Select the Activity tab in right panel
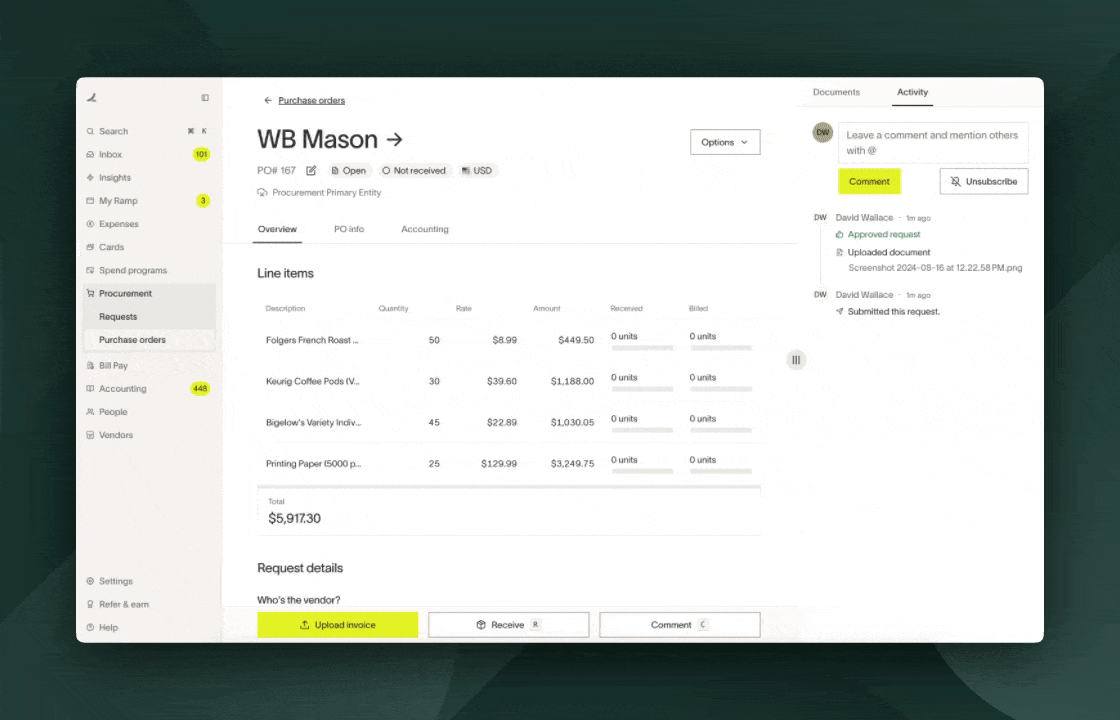Screen dimensions: 1120x720 [x=912, y=92]
